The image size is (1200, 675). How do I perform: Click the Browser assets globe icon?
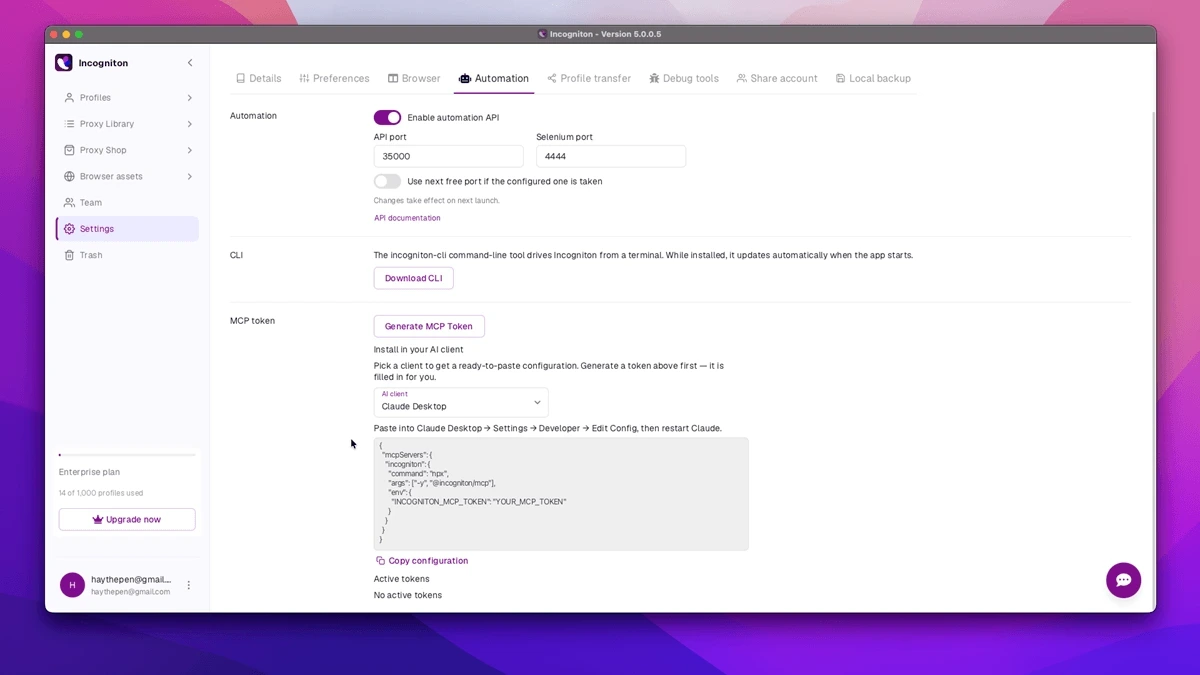click(69, 176)
